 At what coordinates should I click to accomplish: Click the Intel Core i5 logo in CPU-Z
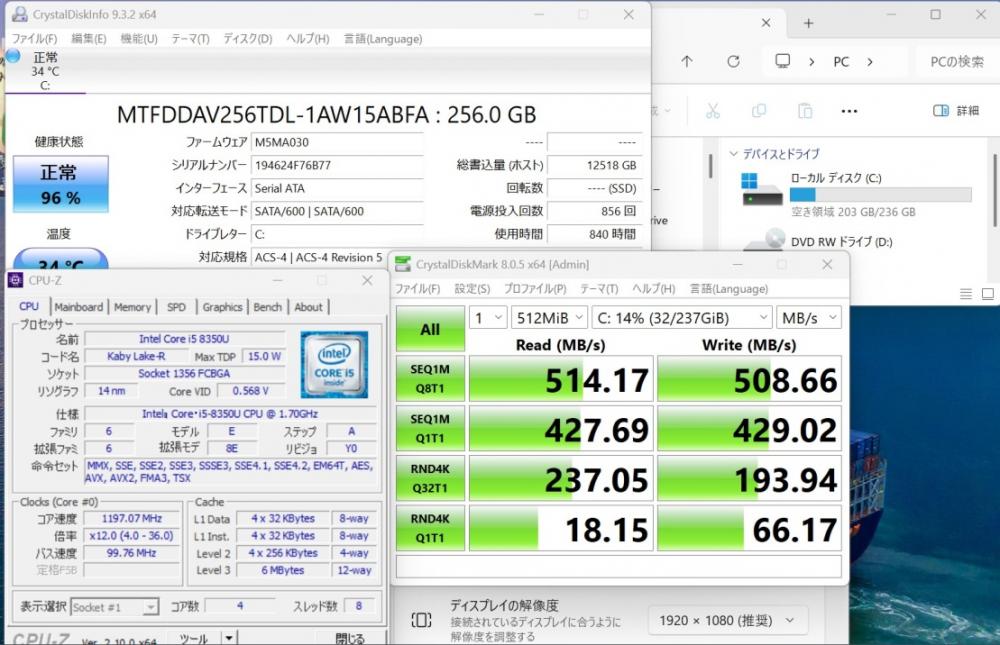tap(334, 364)
